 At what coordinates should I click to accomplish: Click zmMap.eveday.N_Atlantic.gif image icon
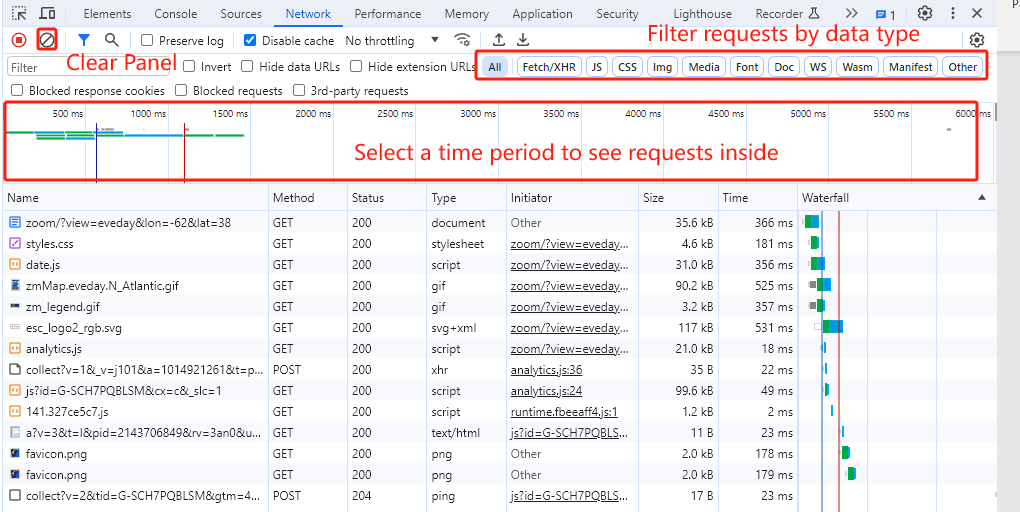(x=15, y=286)
